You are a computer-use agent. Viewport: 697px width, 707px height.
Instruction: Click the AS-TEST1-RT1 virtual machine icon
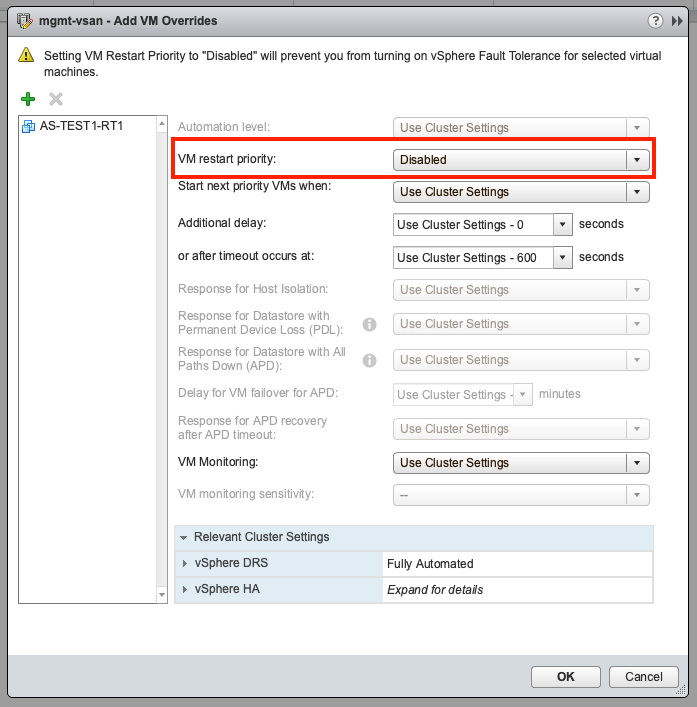click(28, 126)
